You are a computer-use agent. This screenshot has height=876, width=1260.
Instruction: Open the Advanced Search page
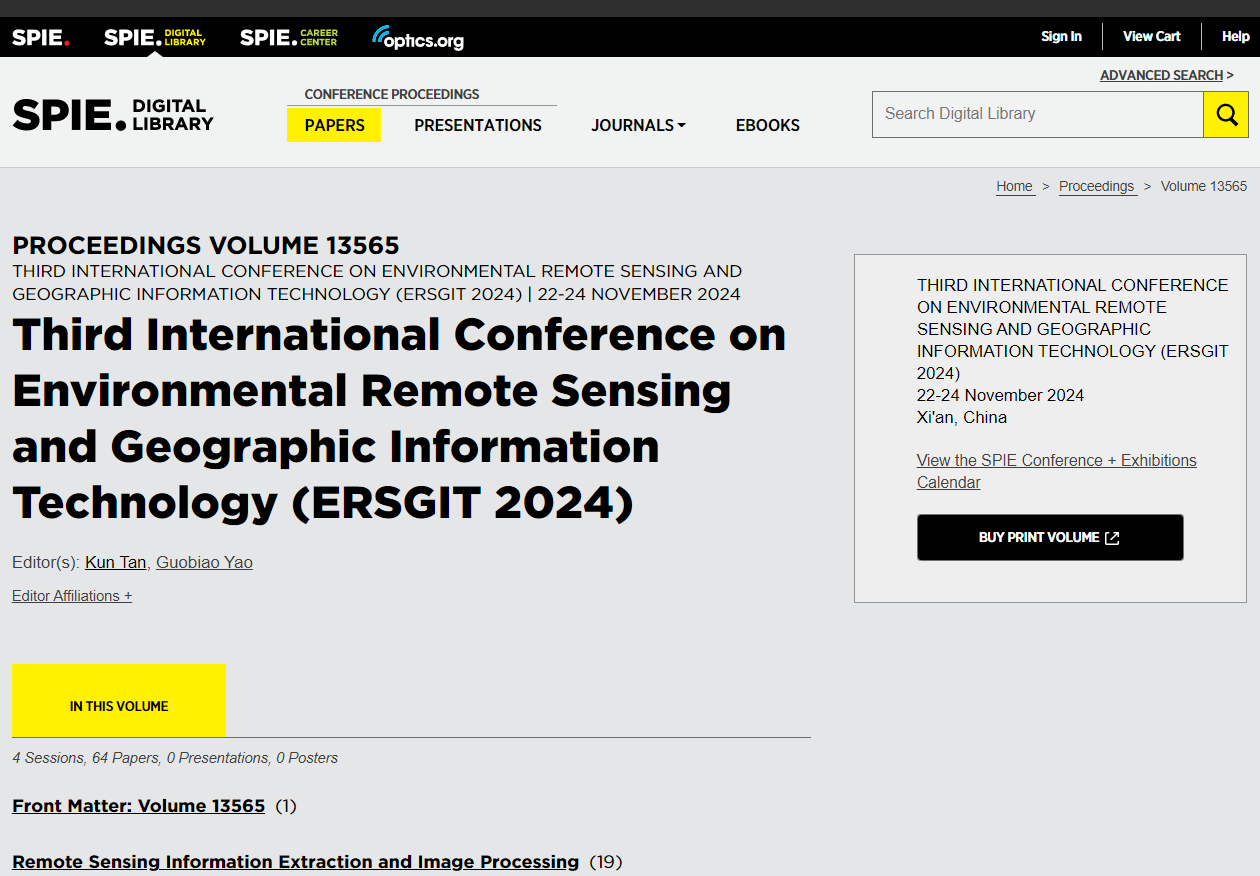1161,75
